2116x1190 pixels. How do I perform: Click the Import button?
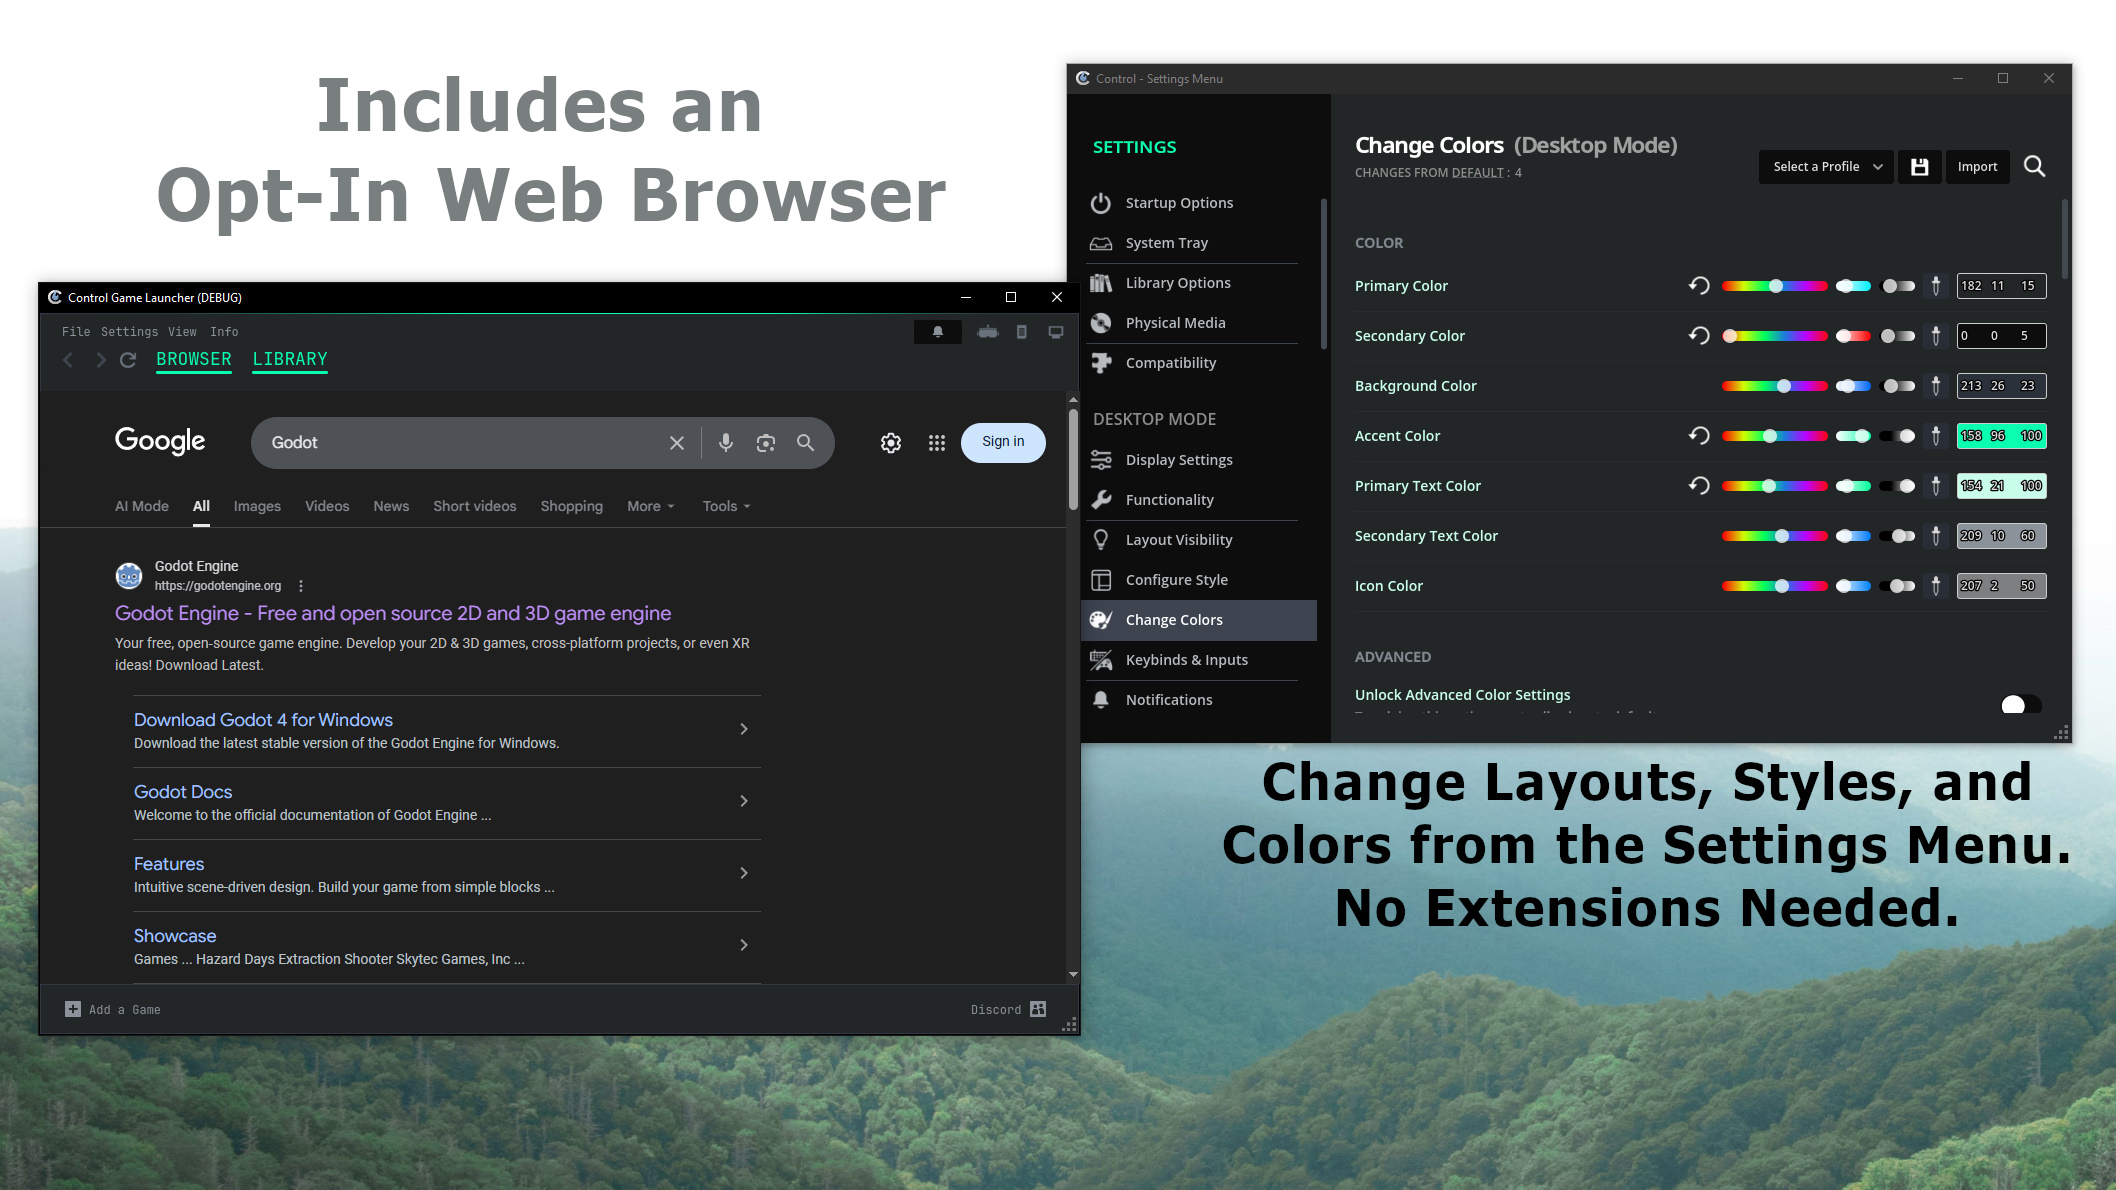[1977, 167]
